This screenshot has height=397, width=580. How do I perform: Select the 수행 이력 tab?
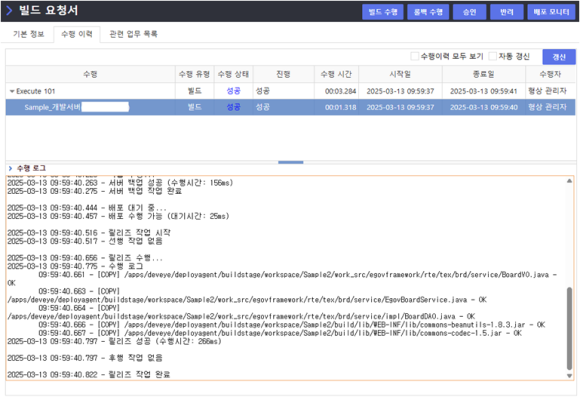tap(77, 34)
